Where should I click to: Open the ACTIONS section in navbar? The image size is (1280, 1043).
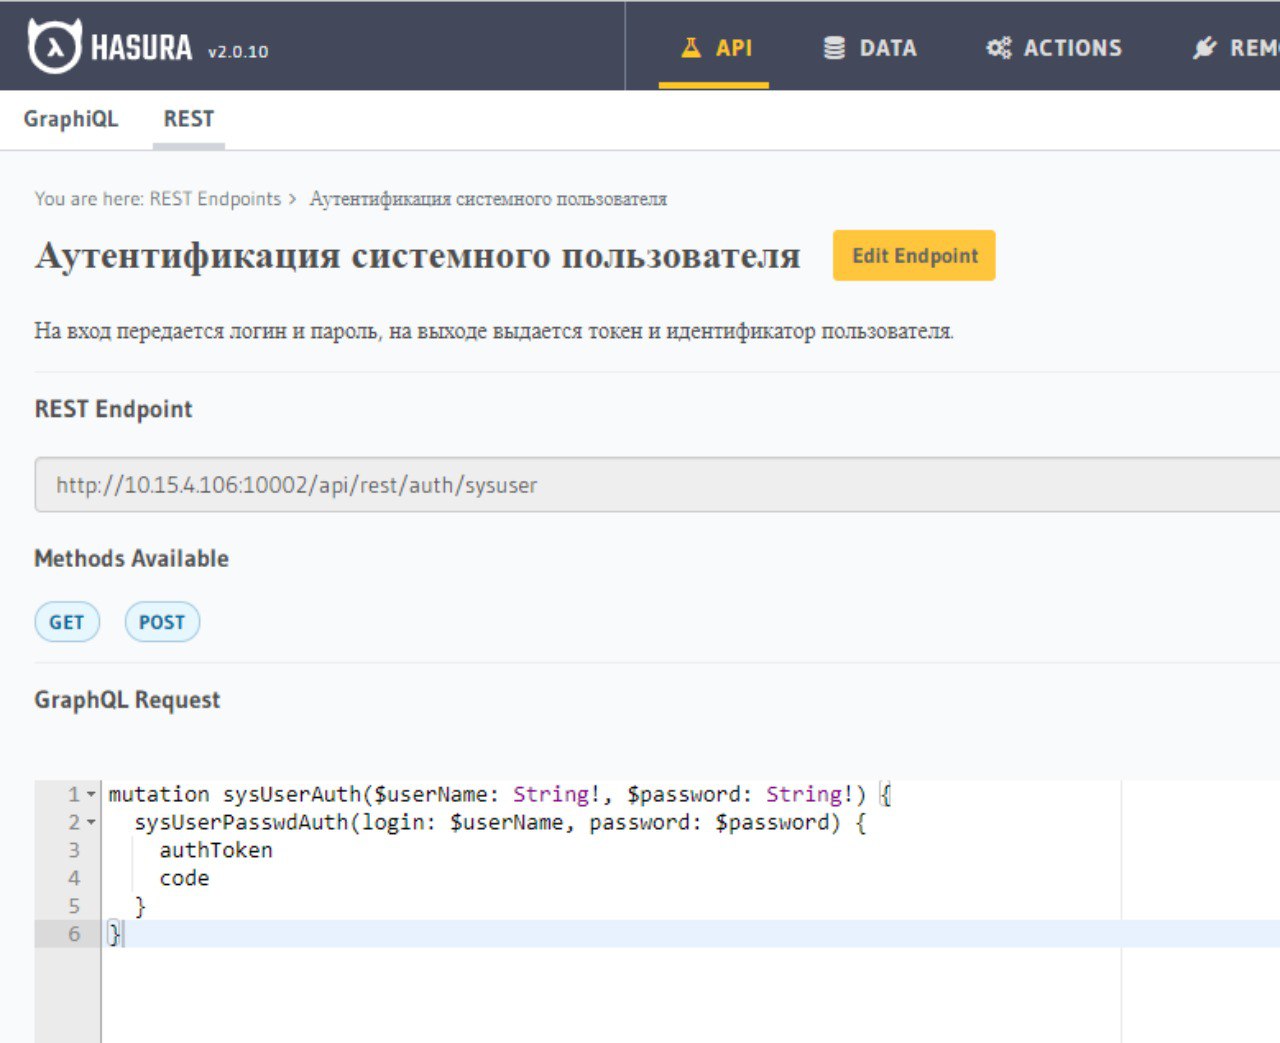(1054, 47)
